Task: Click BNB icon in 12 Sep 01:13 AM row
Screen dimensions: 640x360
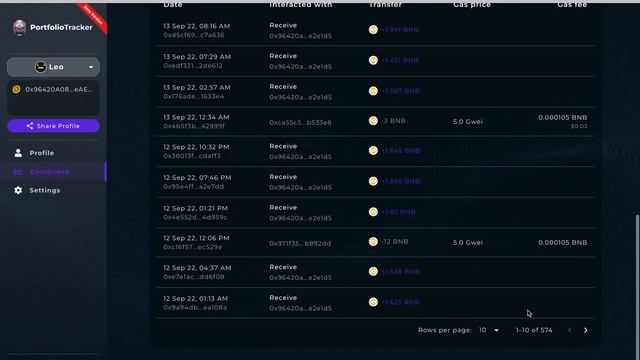Action: [x=373, y=302]
